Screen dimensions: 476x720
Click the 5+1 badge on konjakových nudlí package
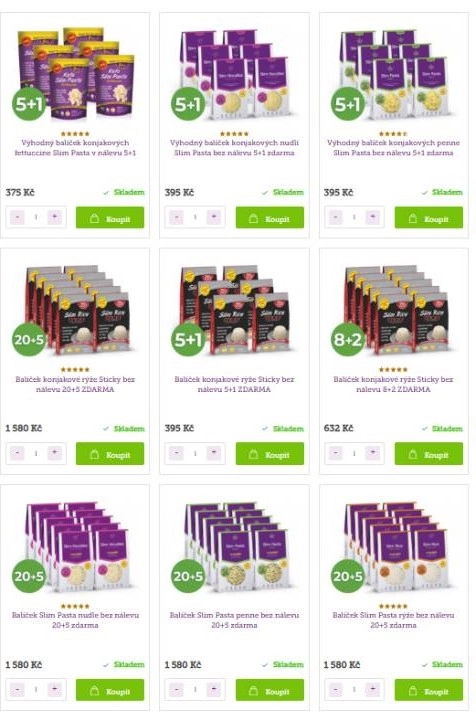tap(188, 104)
